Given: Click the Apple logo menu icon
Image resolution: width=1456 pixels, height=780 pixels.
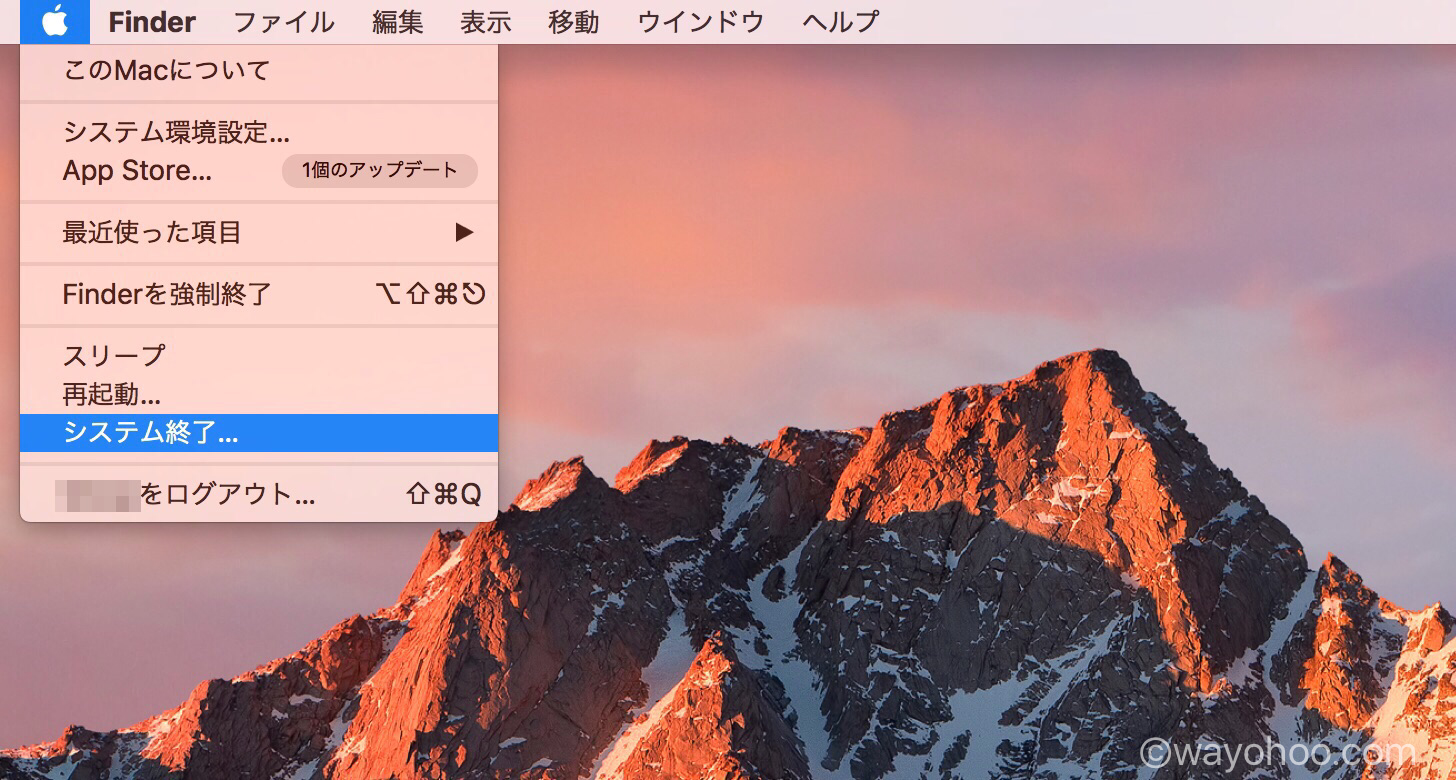Looking at the screenshot, I should coord(55,21).
